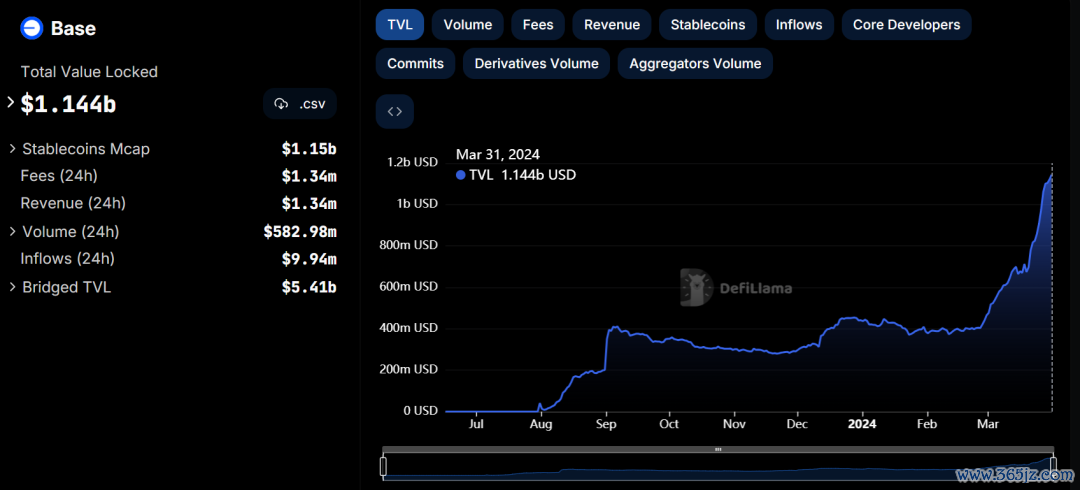Toggle the Inflows chart metric
The image size is (1080, 490).
tap(799, 25)
